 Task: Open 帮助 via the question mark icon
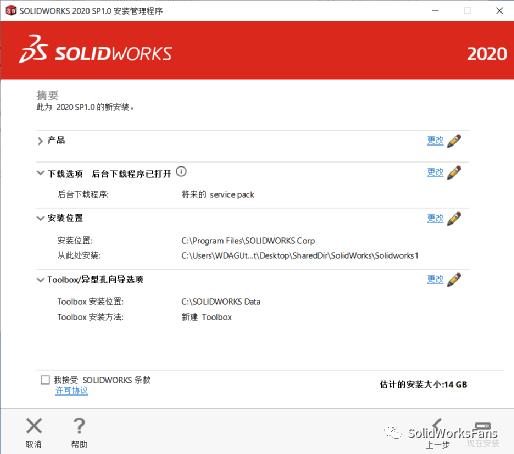point(79,426)
